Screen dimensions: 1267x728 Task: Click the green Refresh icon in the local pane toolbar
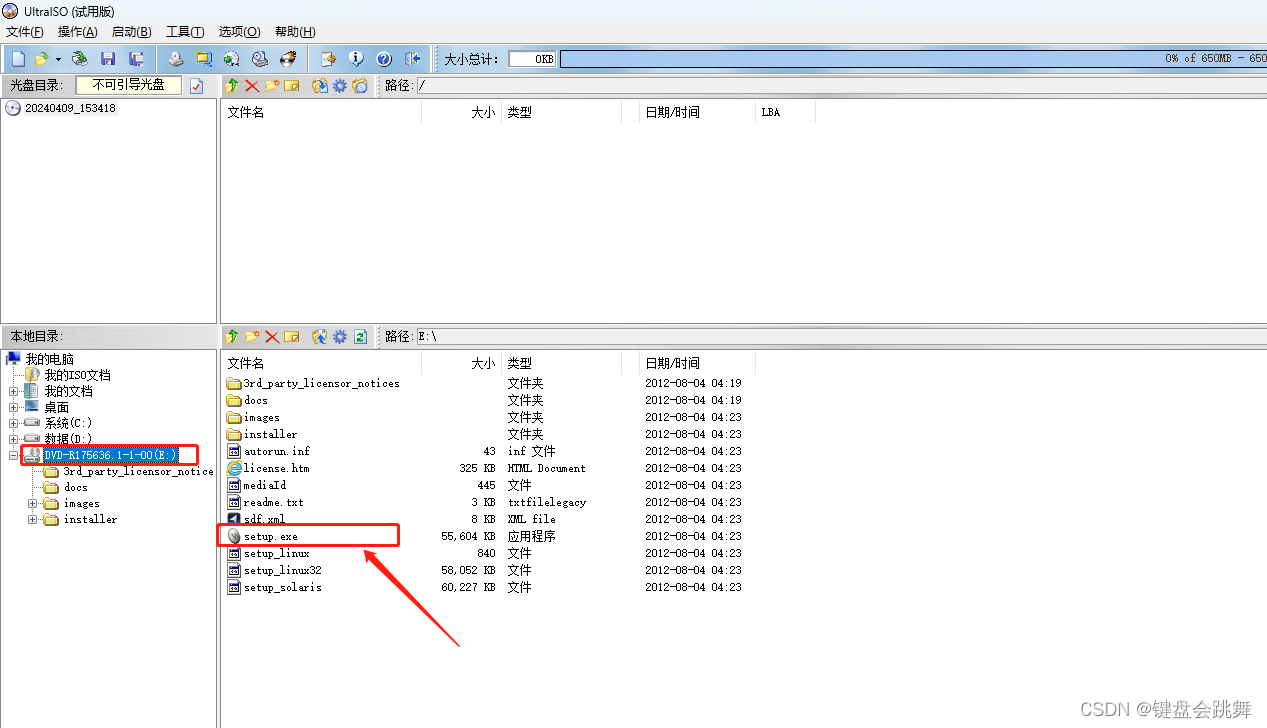click(x=360, y=337)
